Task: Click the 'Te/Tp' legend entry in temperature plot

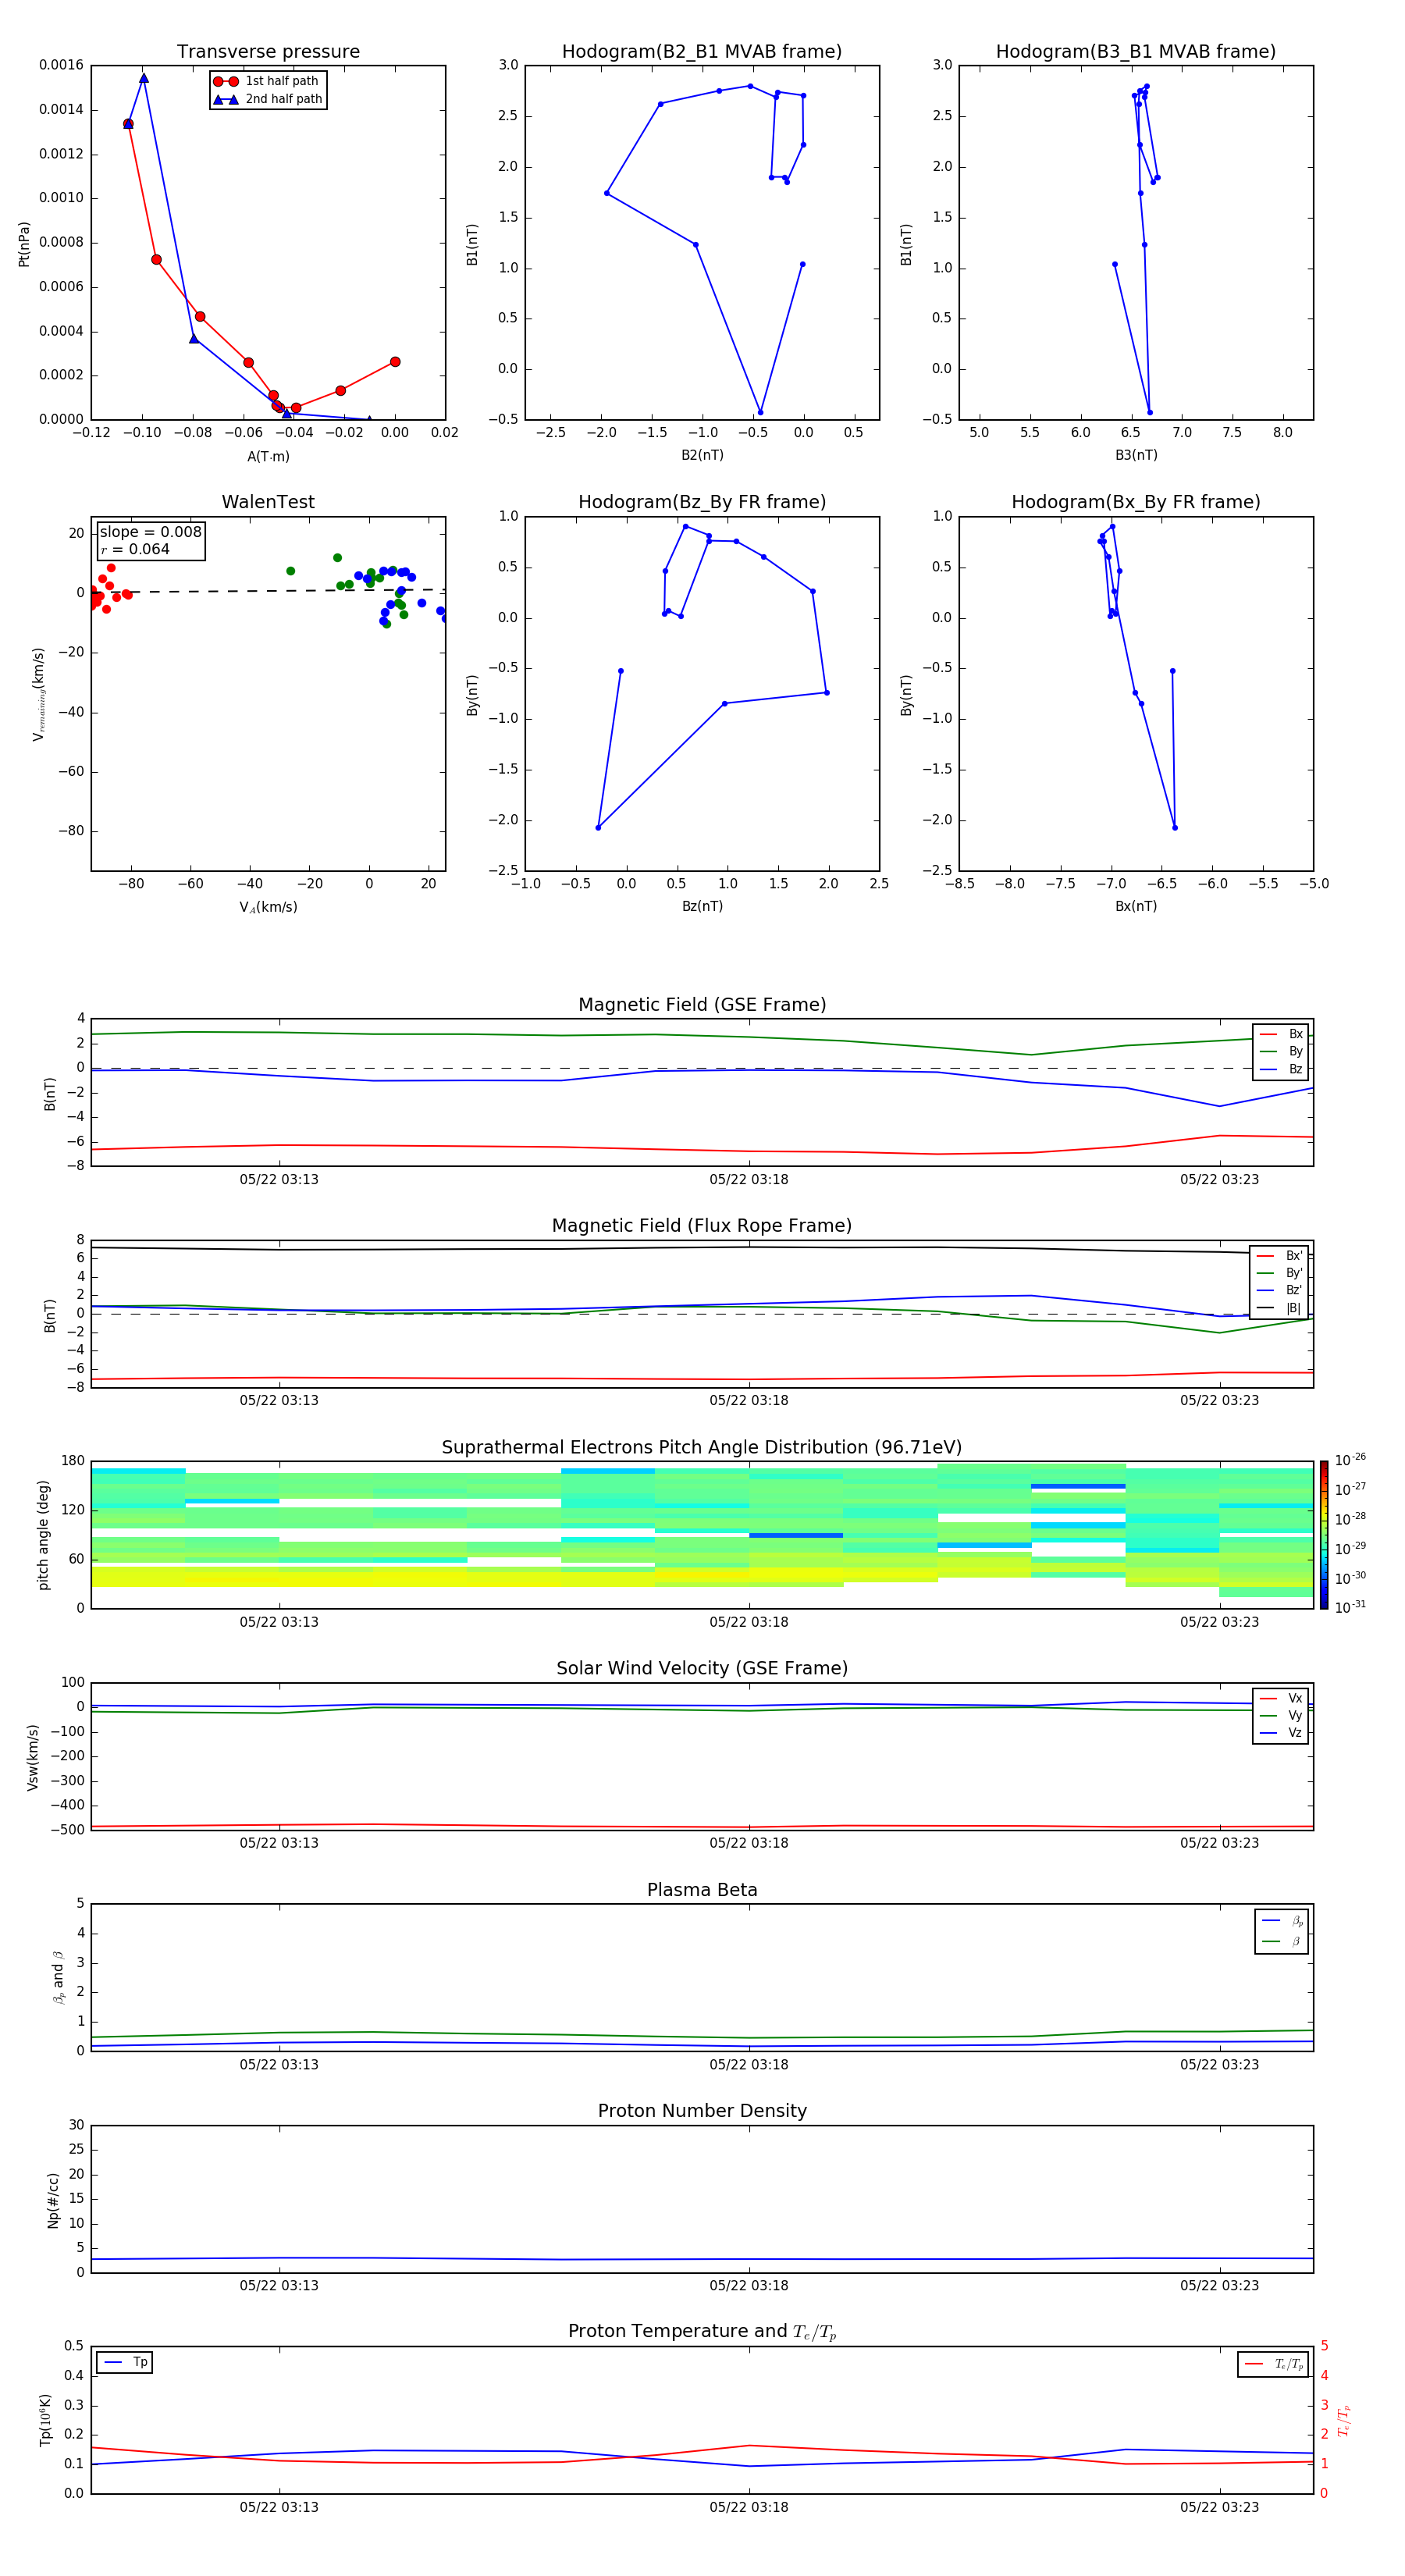Action: pos(1274,2364)
